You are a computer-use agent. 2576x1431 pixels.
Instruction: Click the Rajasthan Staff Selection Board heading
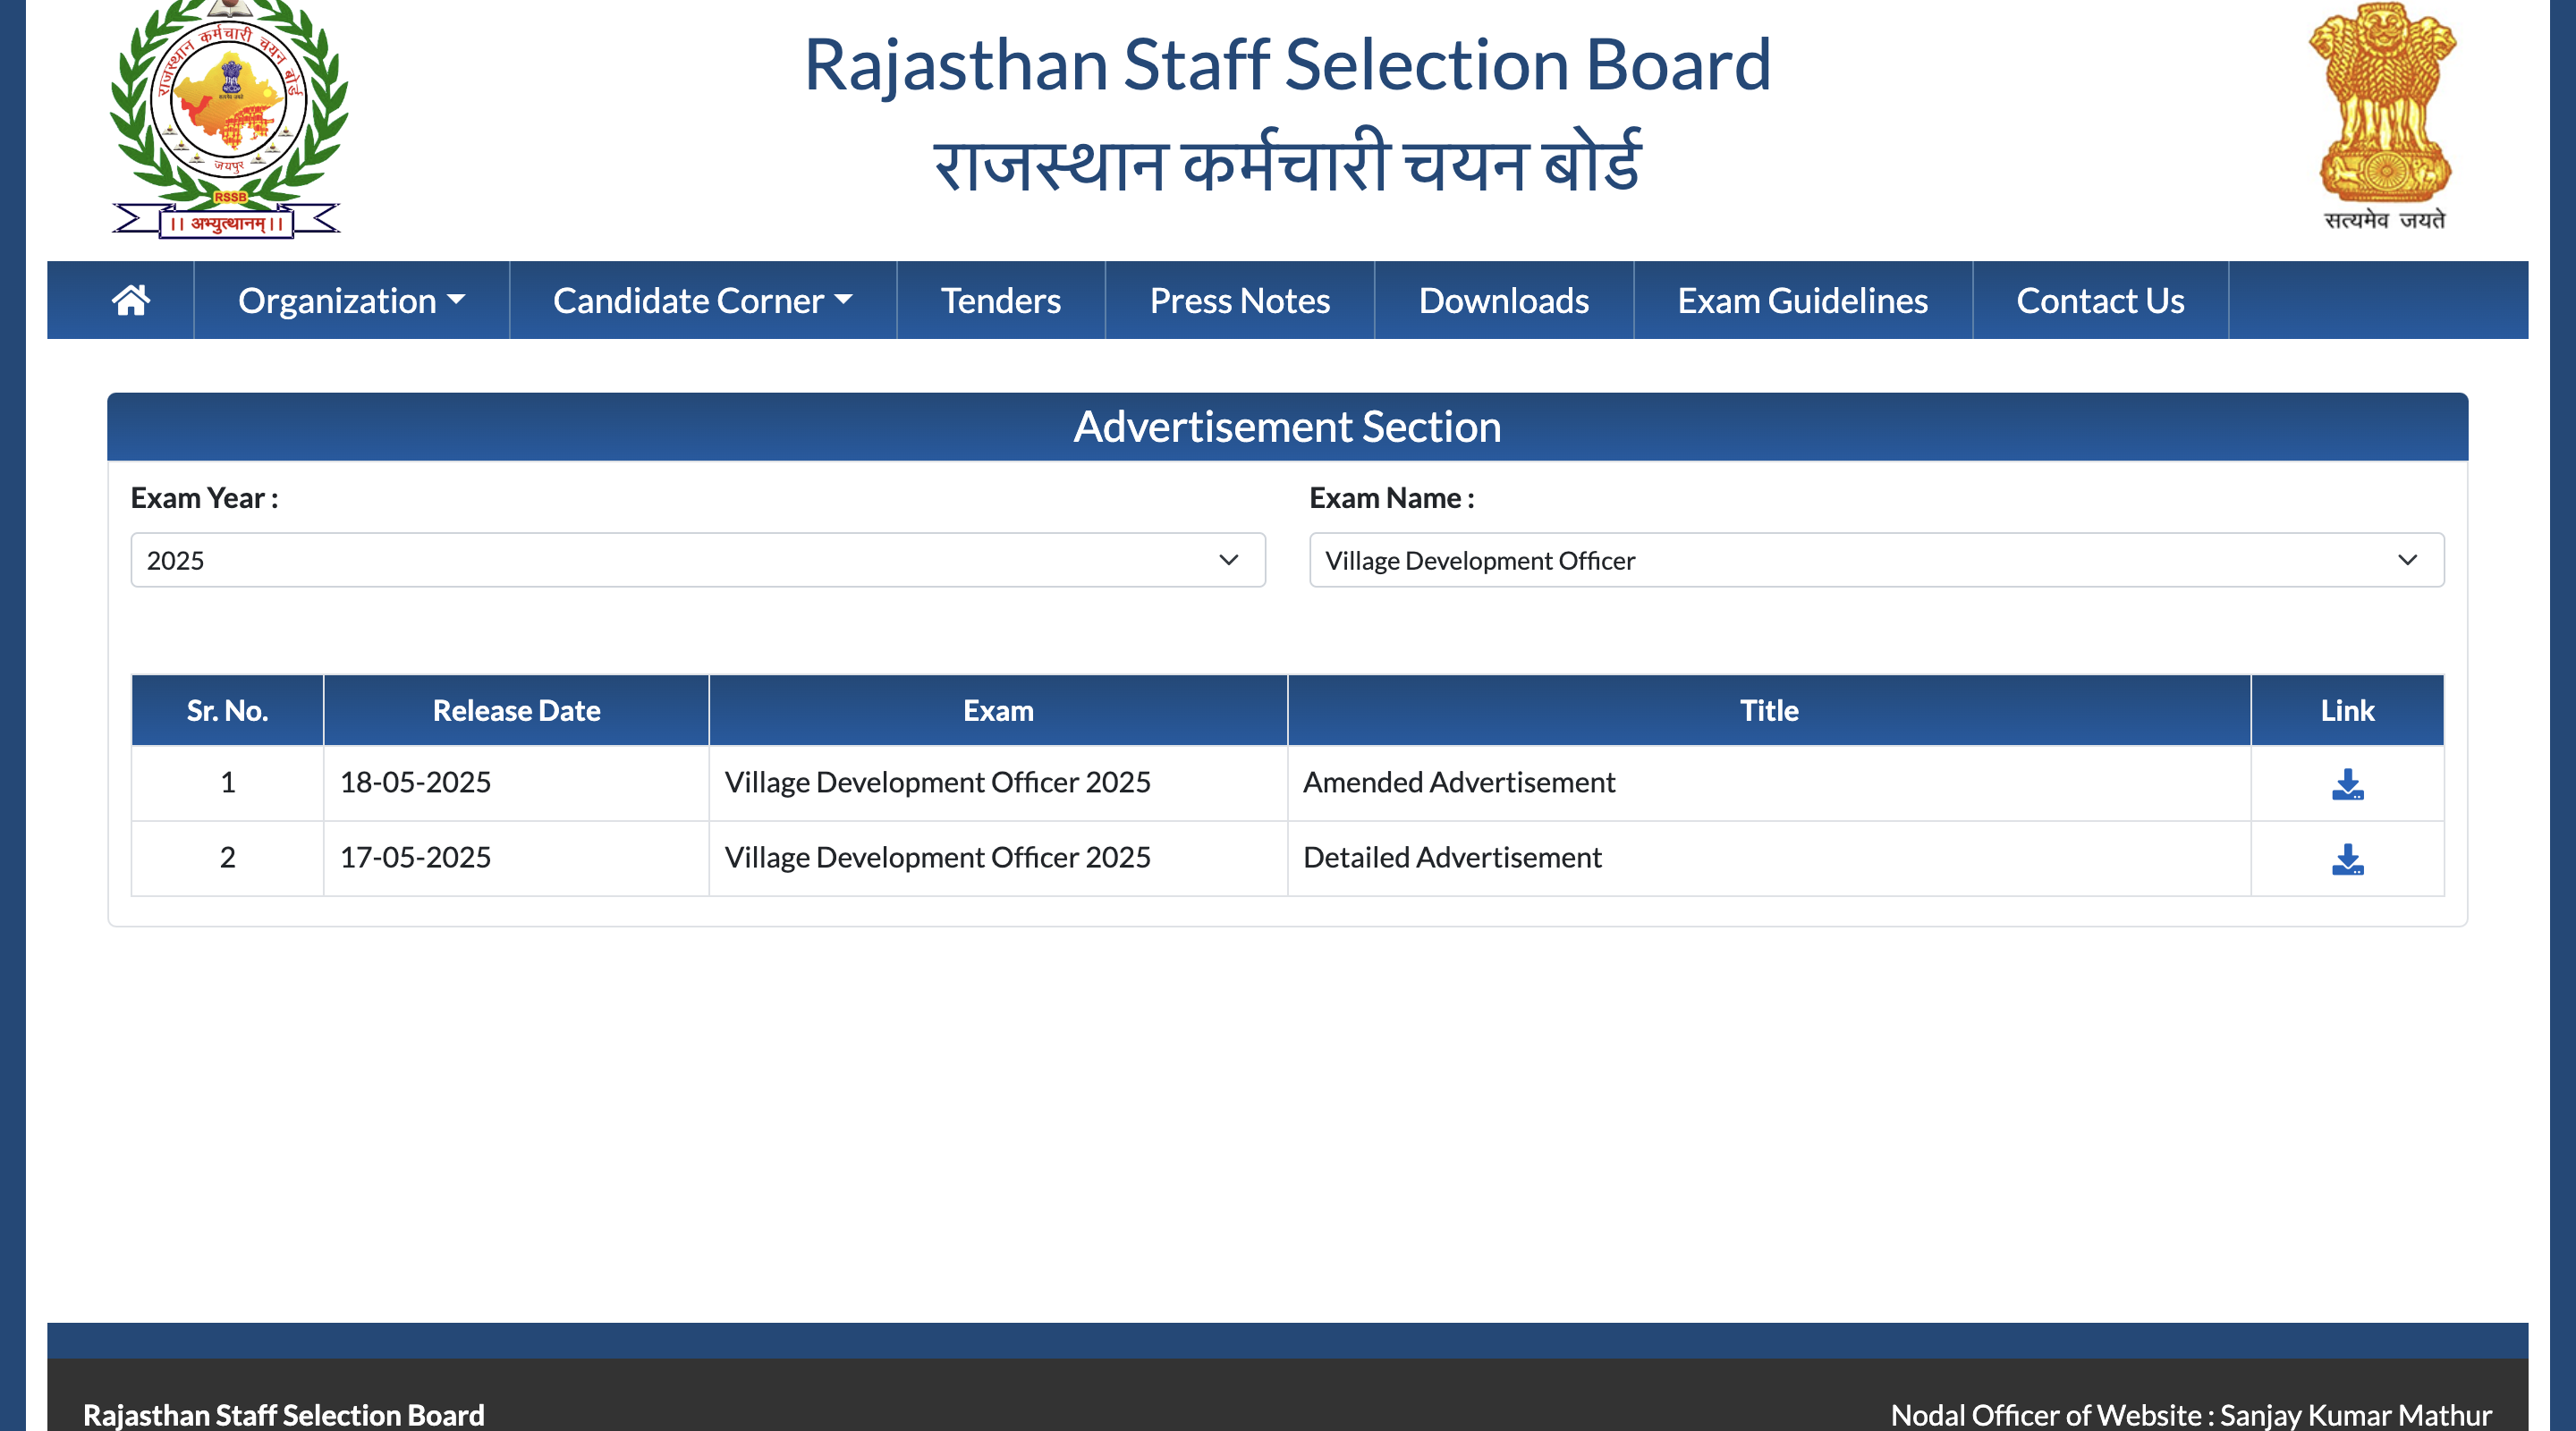1287,65
